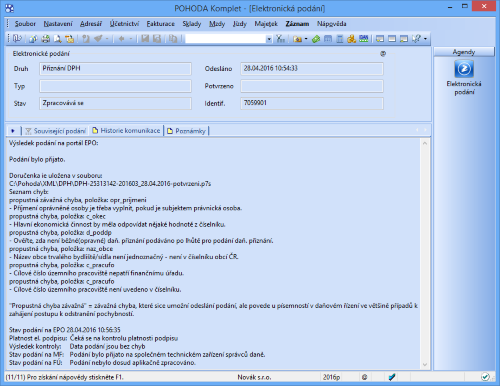
Task: Expand the toolbar search combo box
Action: pyautogui.click(x=269, y=39)
